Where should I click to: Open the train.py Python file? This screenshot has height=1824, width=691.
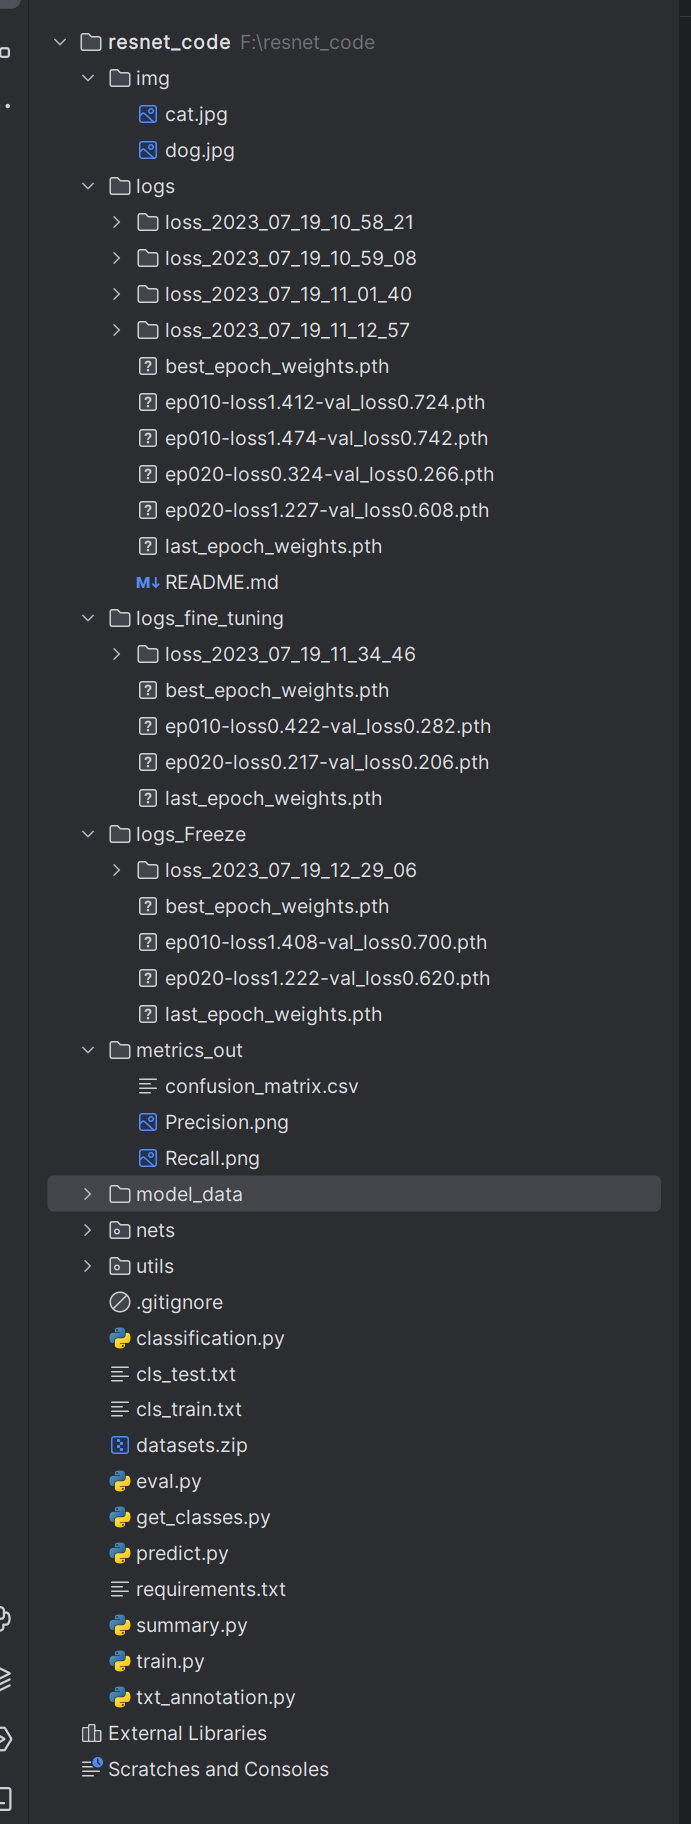[x=170, y=1661]
